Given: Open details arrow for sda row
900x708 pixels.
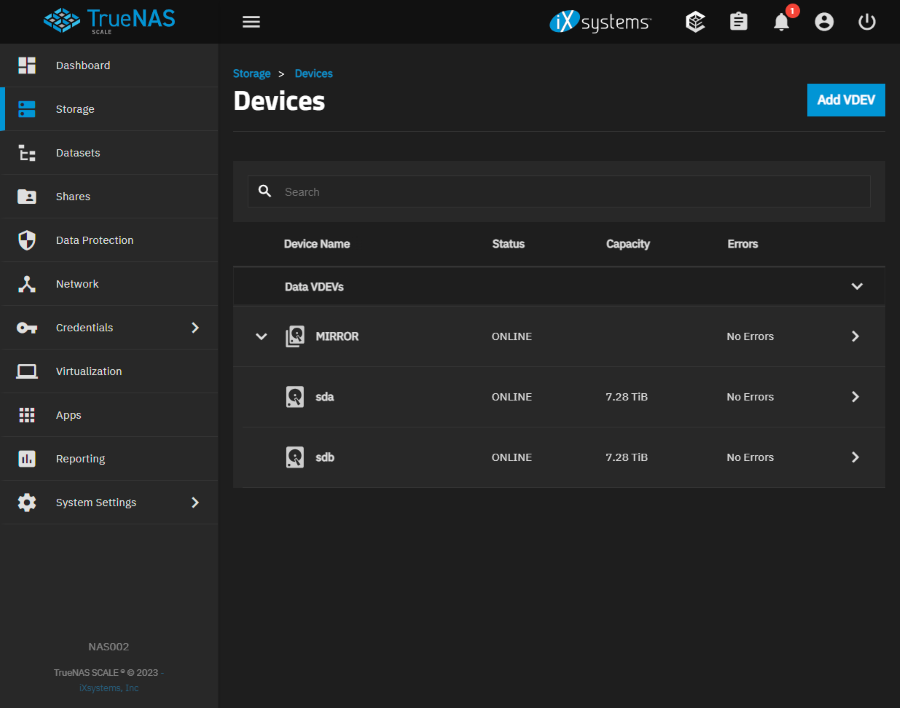Looking at the screenshot, I should [x=855, y=397].
